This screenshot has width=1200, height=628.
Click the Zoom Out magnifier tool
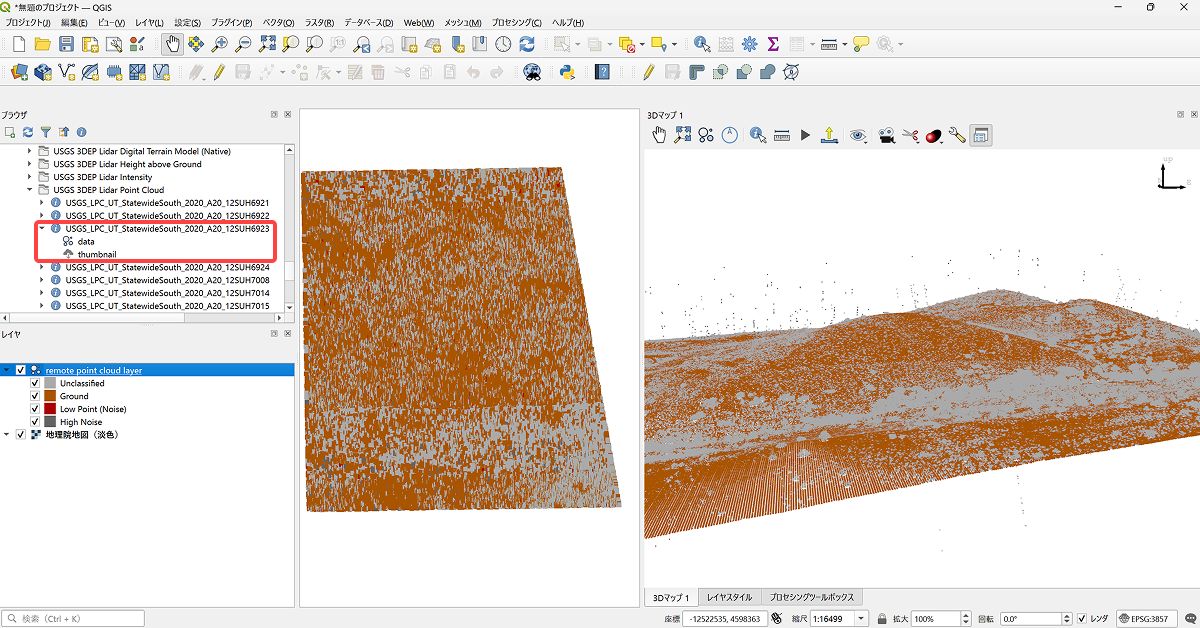tap(243, 44)
